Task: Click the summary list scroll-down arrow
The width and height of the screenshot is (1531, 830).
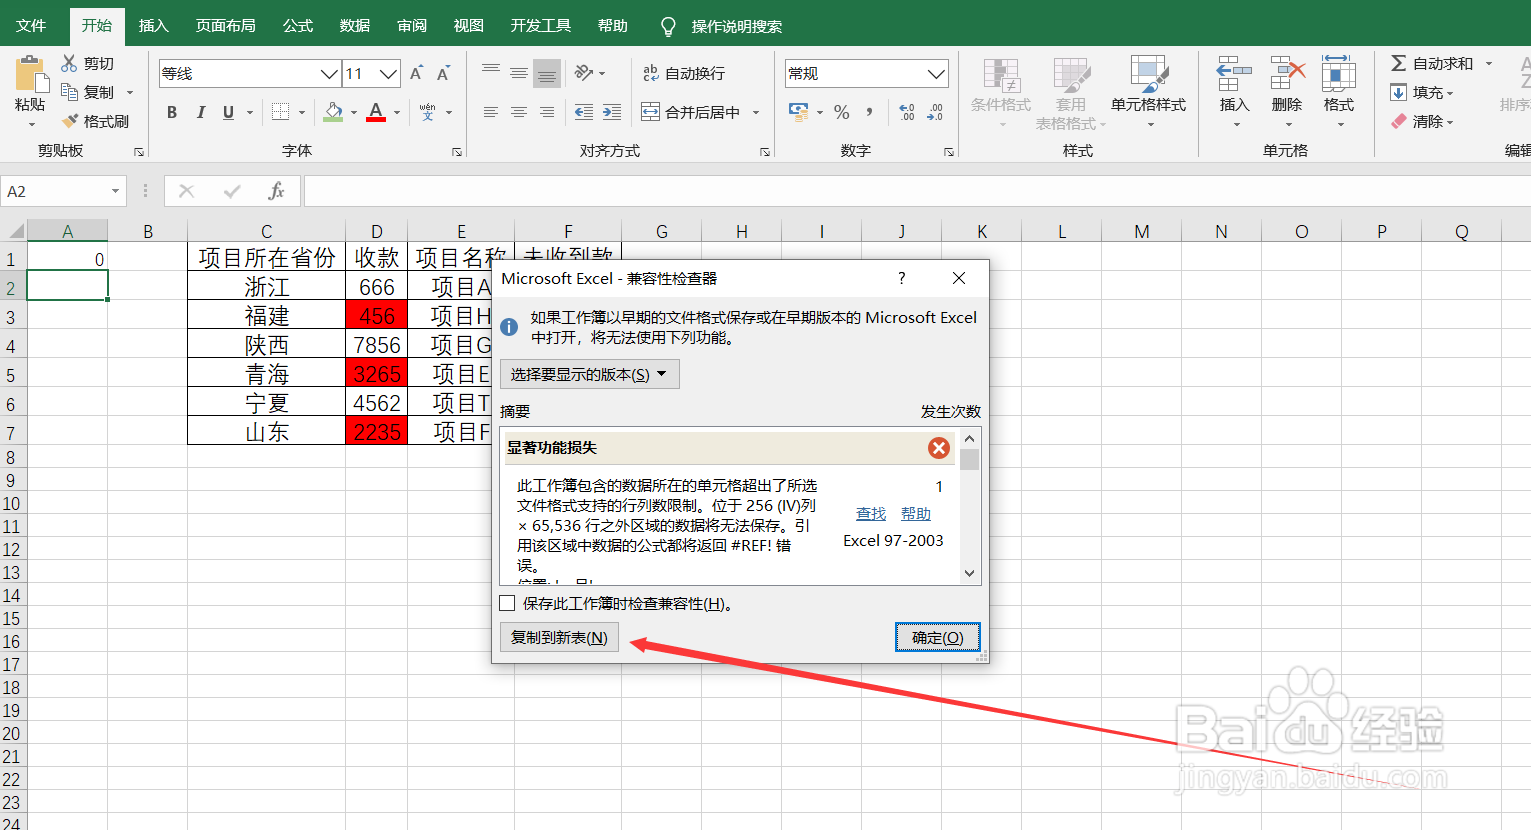Action: (x=969, y=573)
